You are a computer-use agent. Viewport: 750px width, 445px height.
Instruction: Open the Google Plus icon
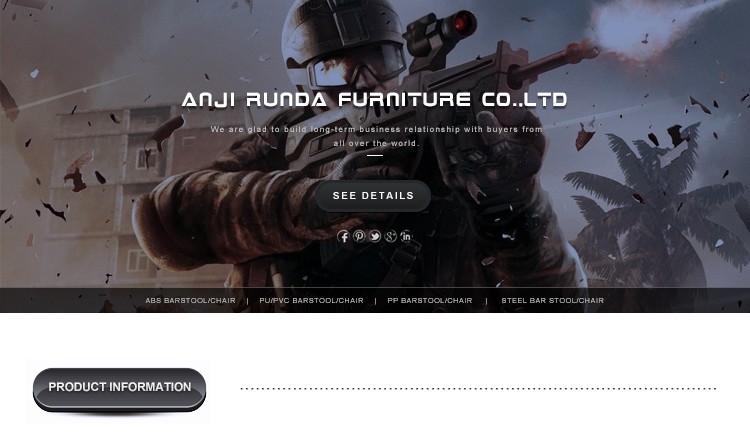[x=390, y=236]
